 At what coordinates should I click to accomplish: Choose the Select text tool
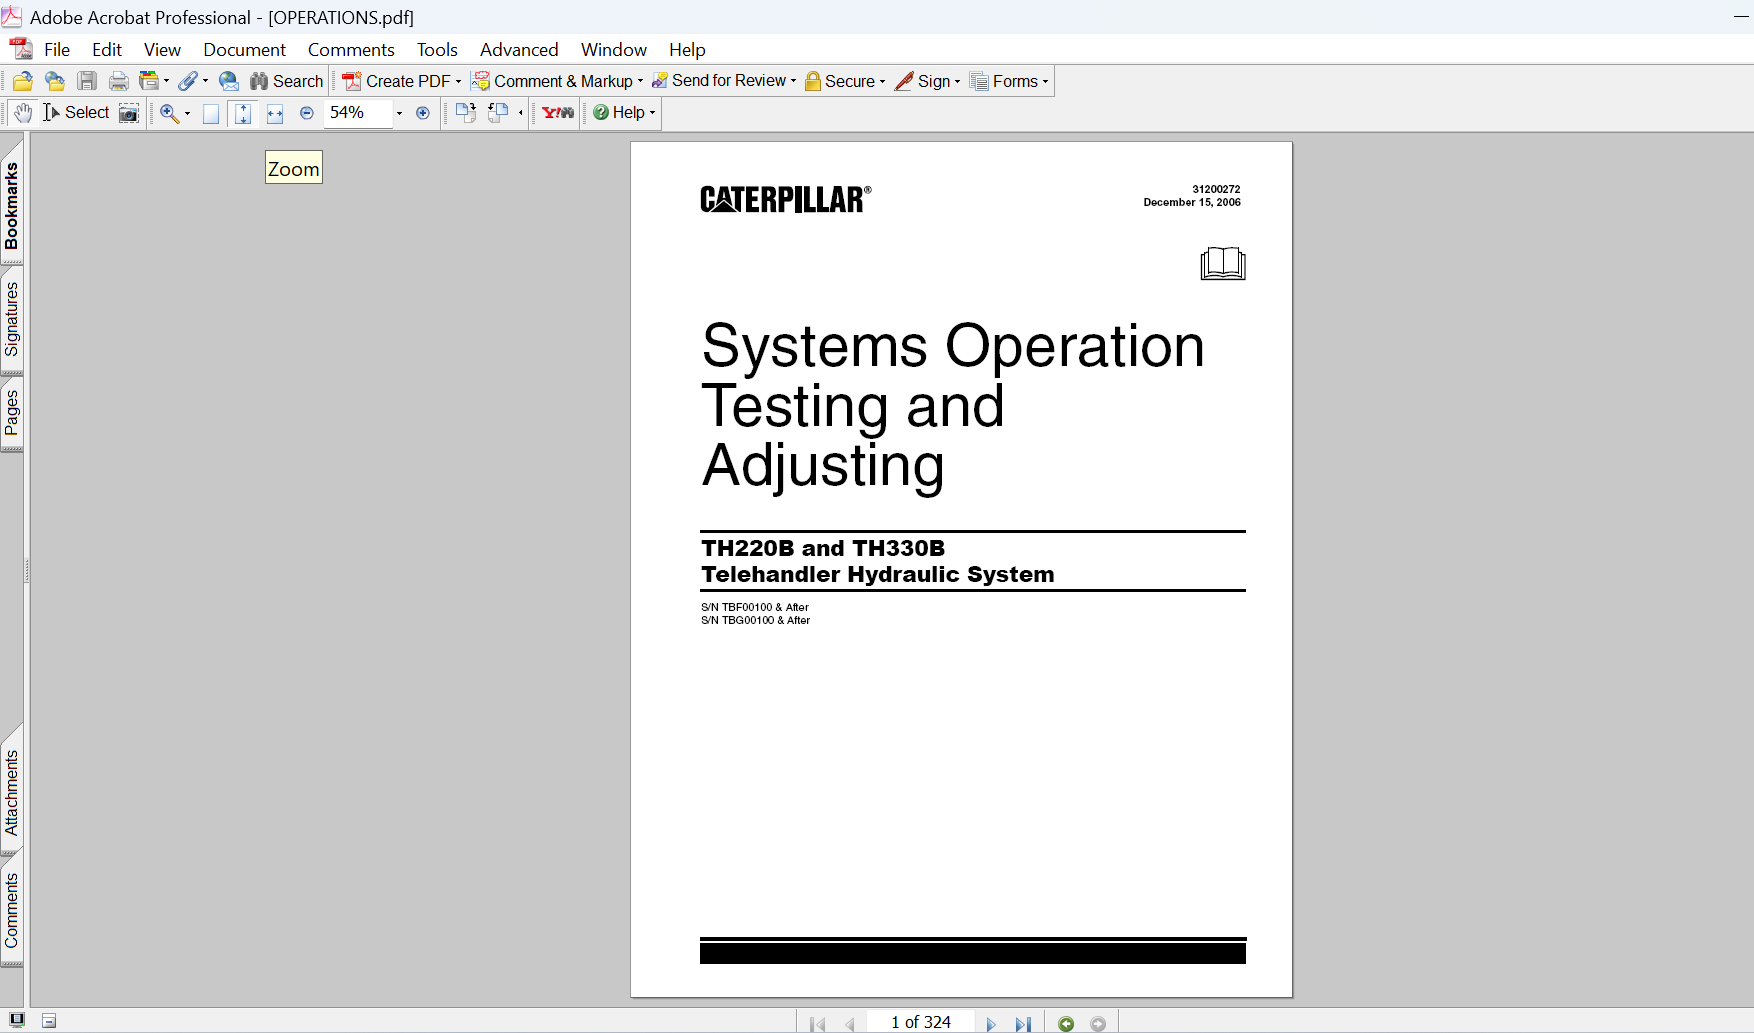tap(76, 113)
